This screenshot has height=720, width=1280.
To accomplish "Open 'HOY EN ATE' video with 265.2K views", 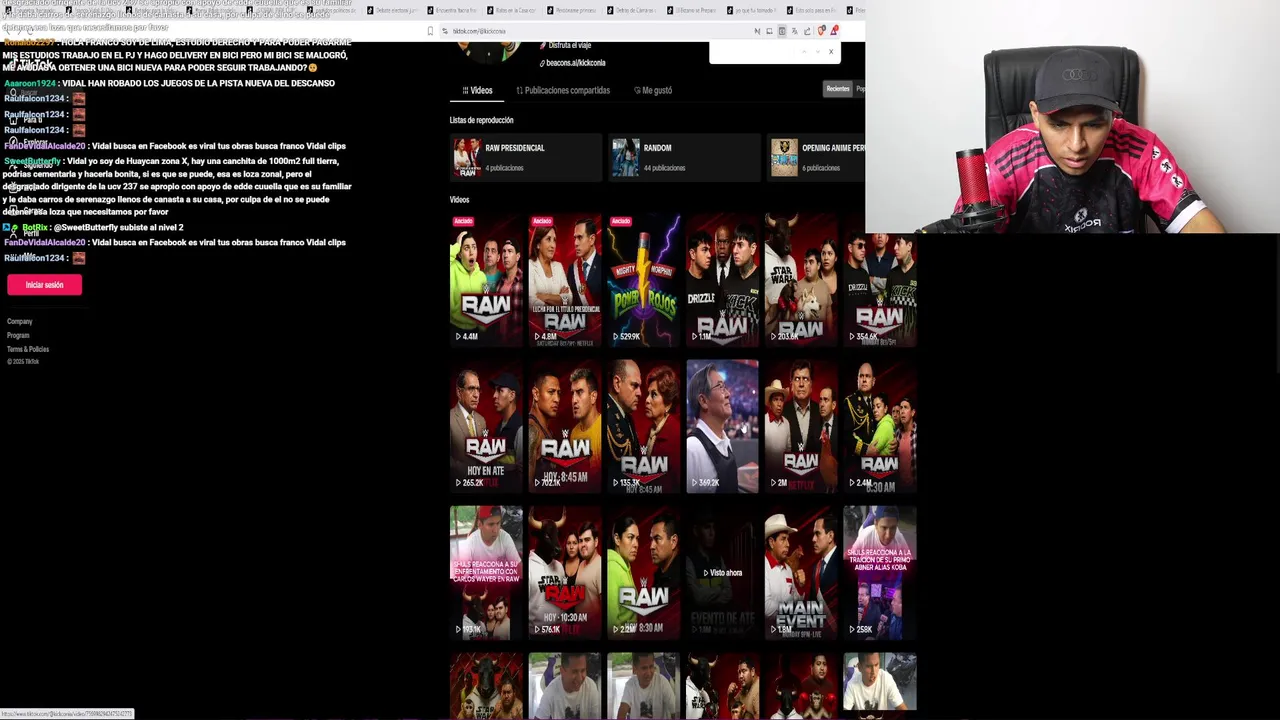I will click(x=486, y=426).
